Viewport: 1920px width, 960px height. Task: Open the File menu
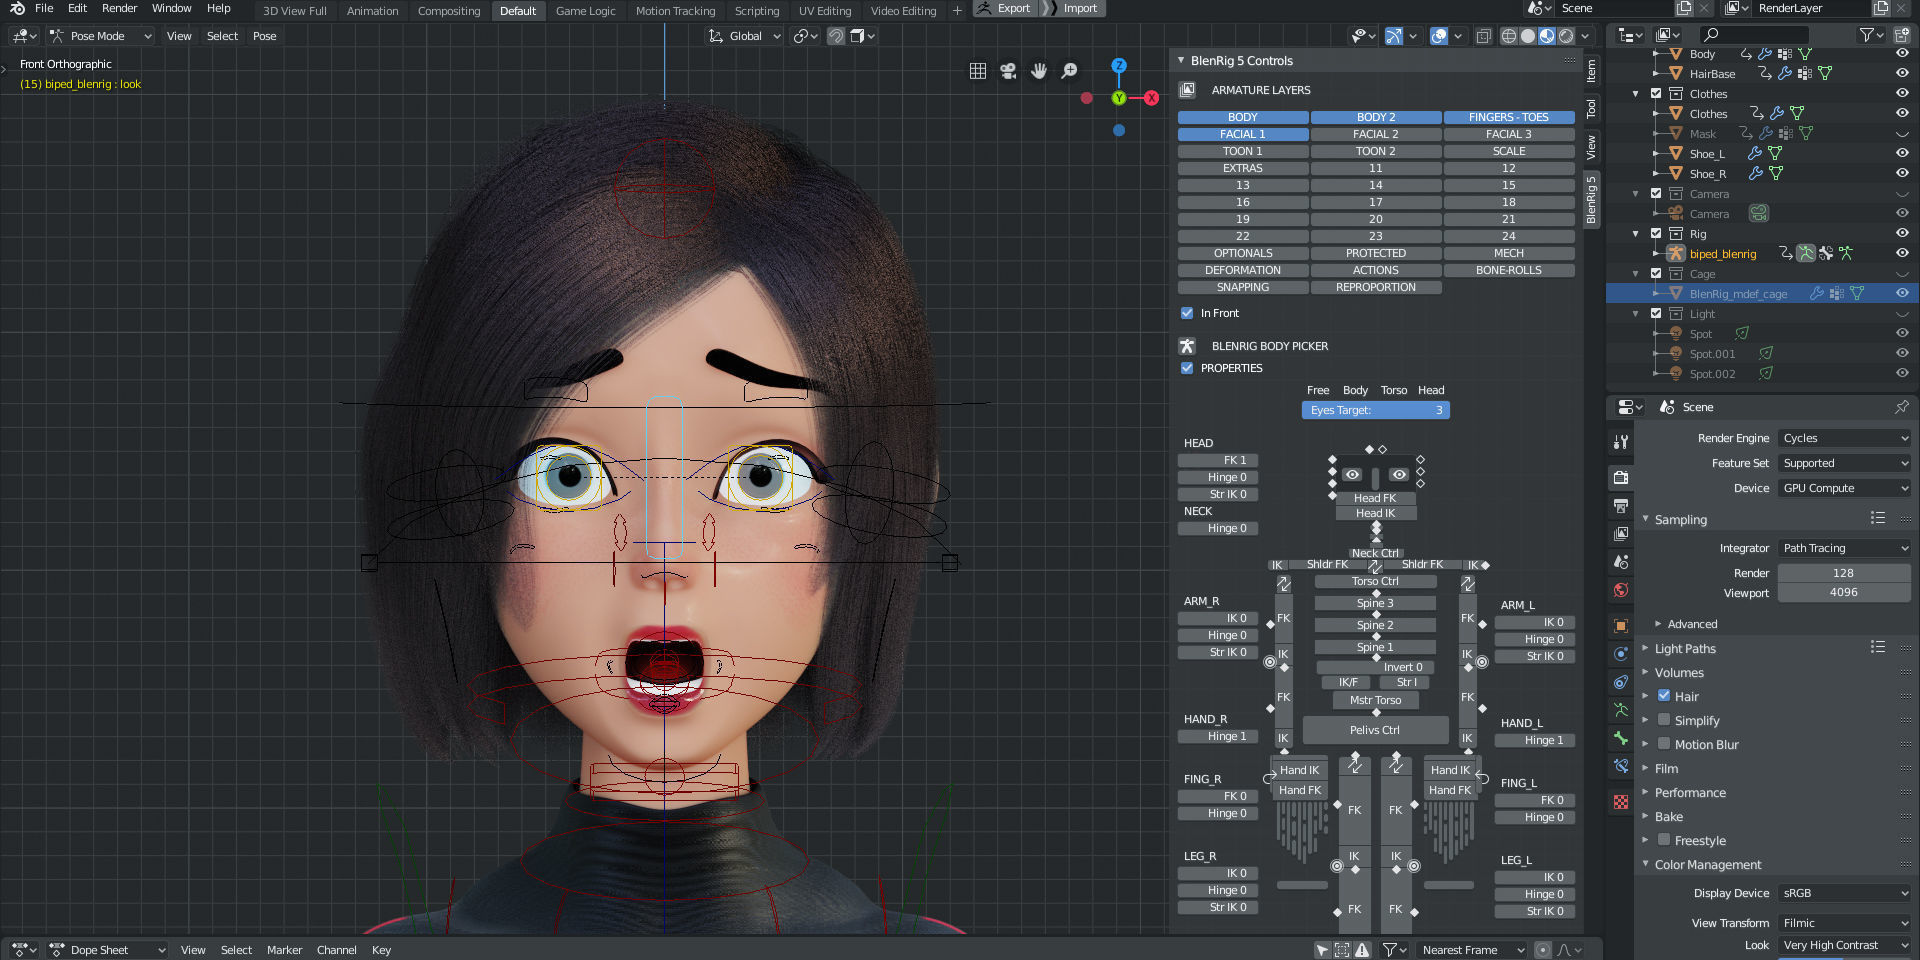coord(44,8)
